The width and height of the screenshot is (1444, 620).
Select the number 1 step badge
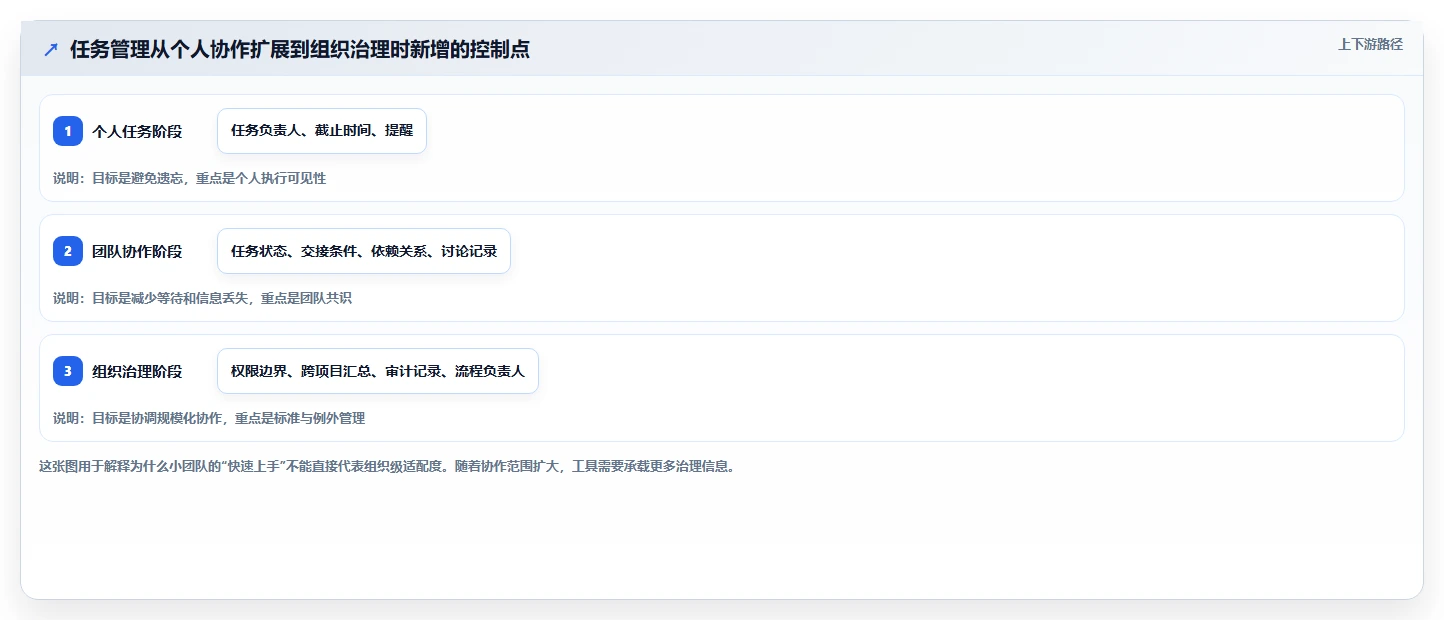[68, 131]
